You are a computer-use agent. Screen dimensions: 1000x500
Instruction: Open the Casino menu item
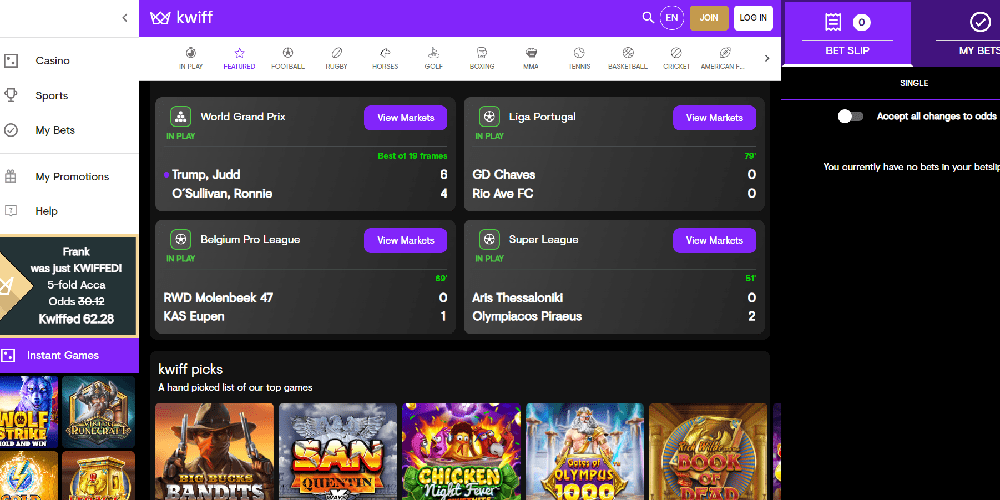(x=52, y=61)
